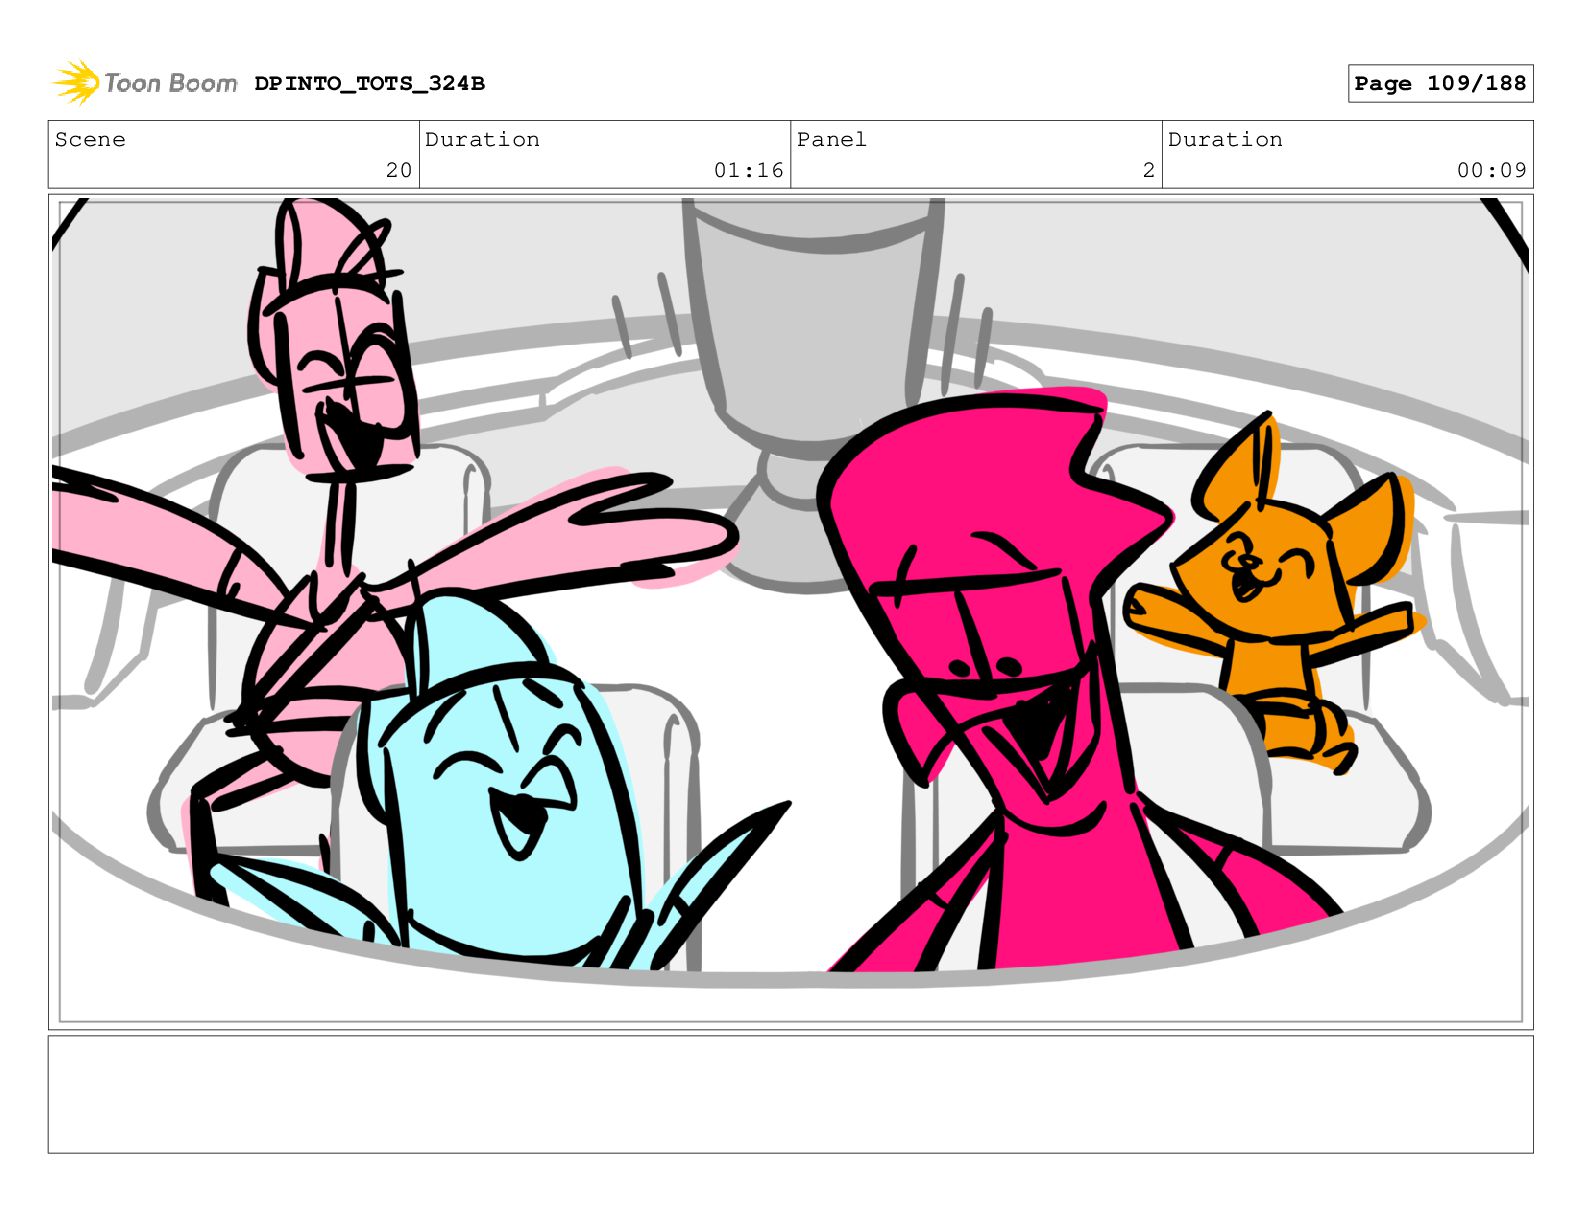
Task: Select the panel duration 00:09
Action: pos(1492,171)
